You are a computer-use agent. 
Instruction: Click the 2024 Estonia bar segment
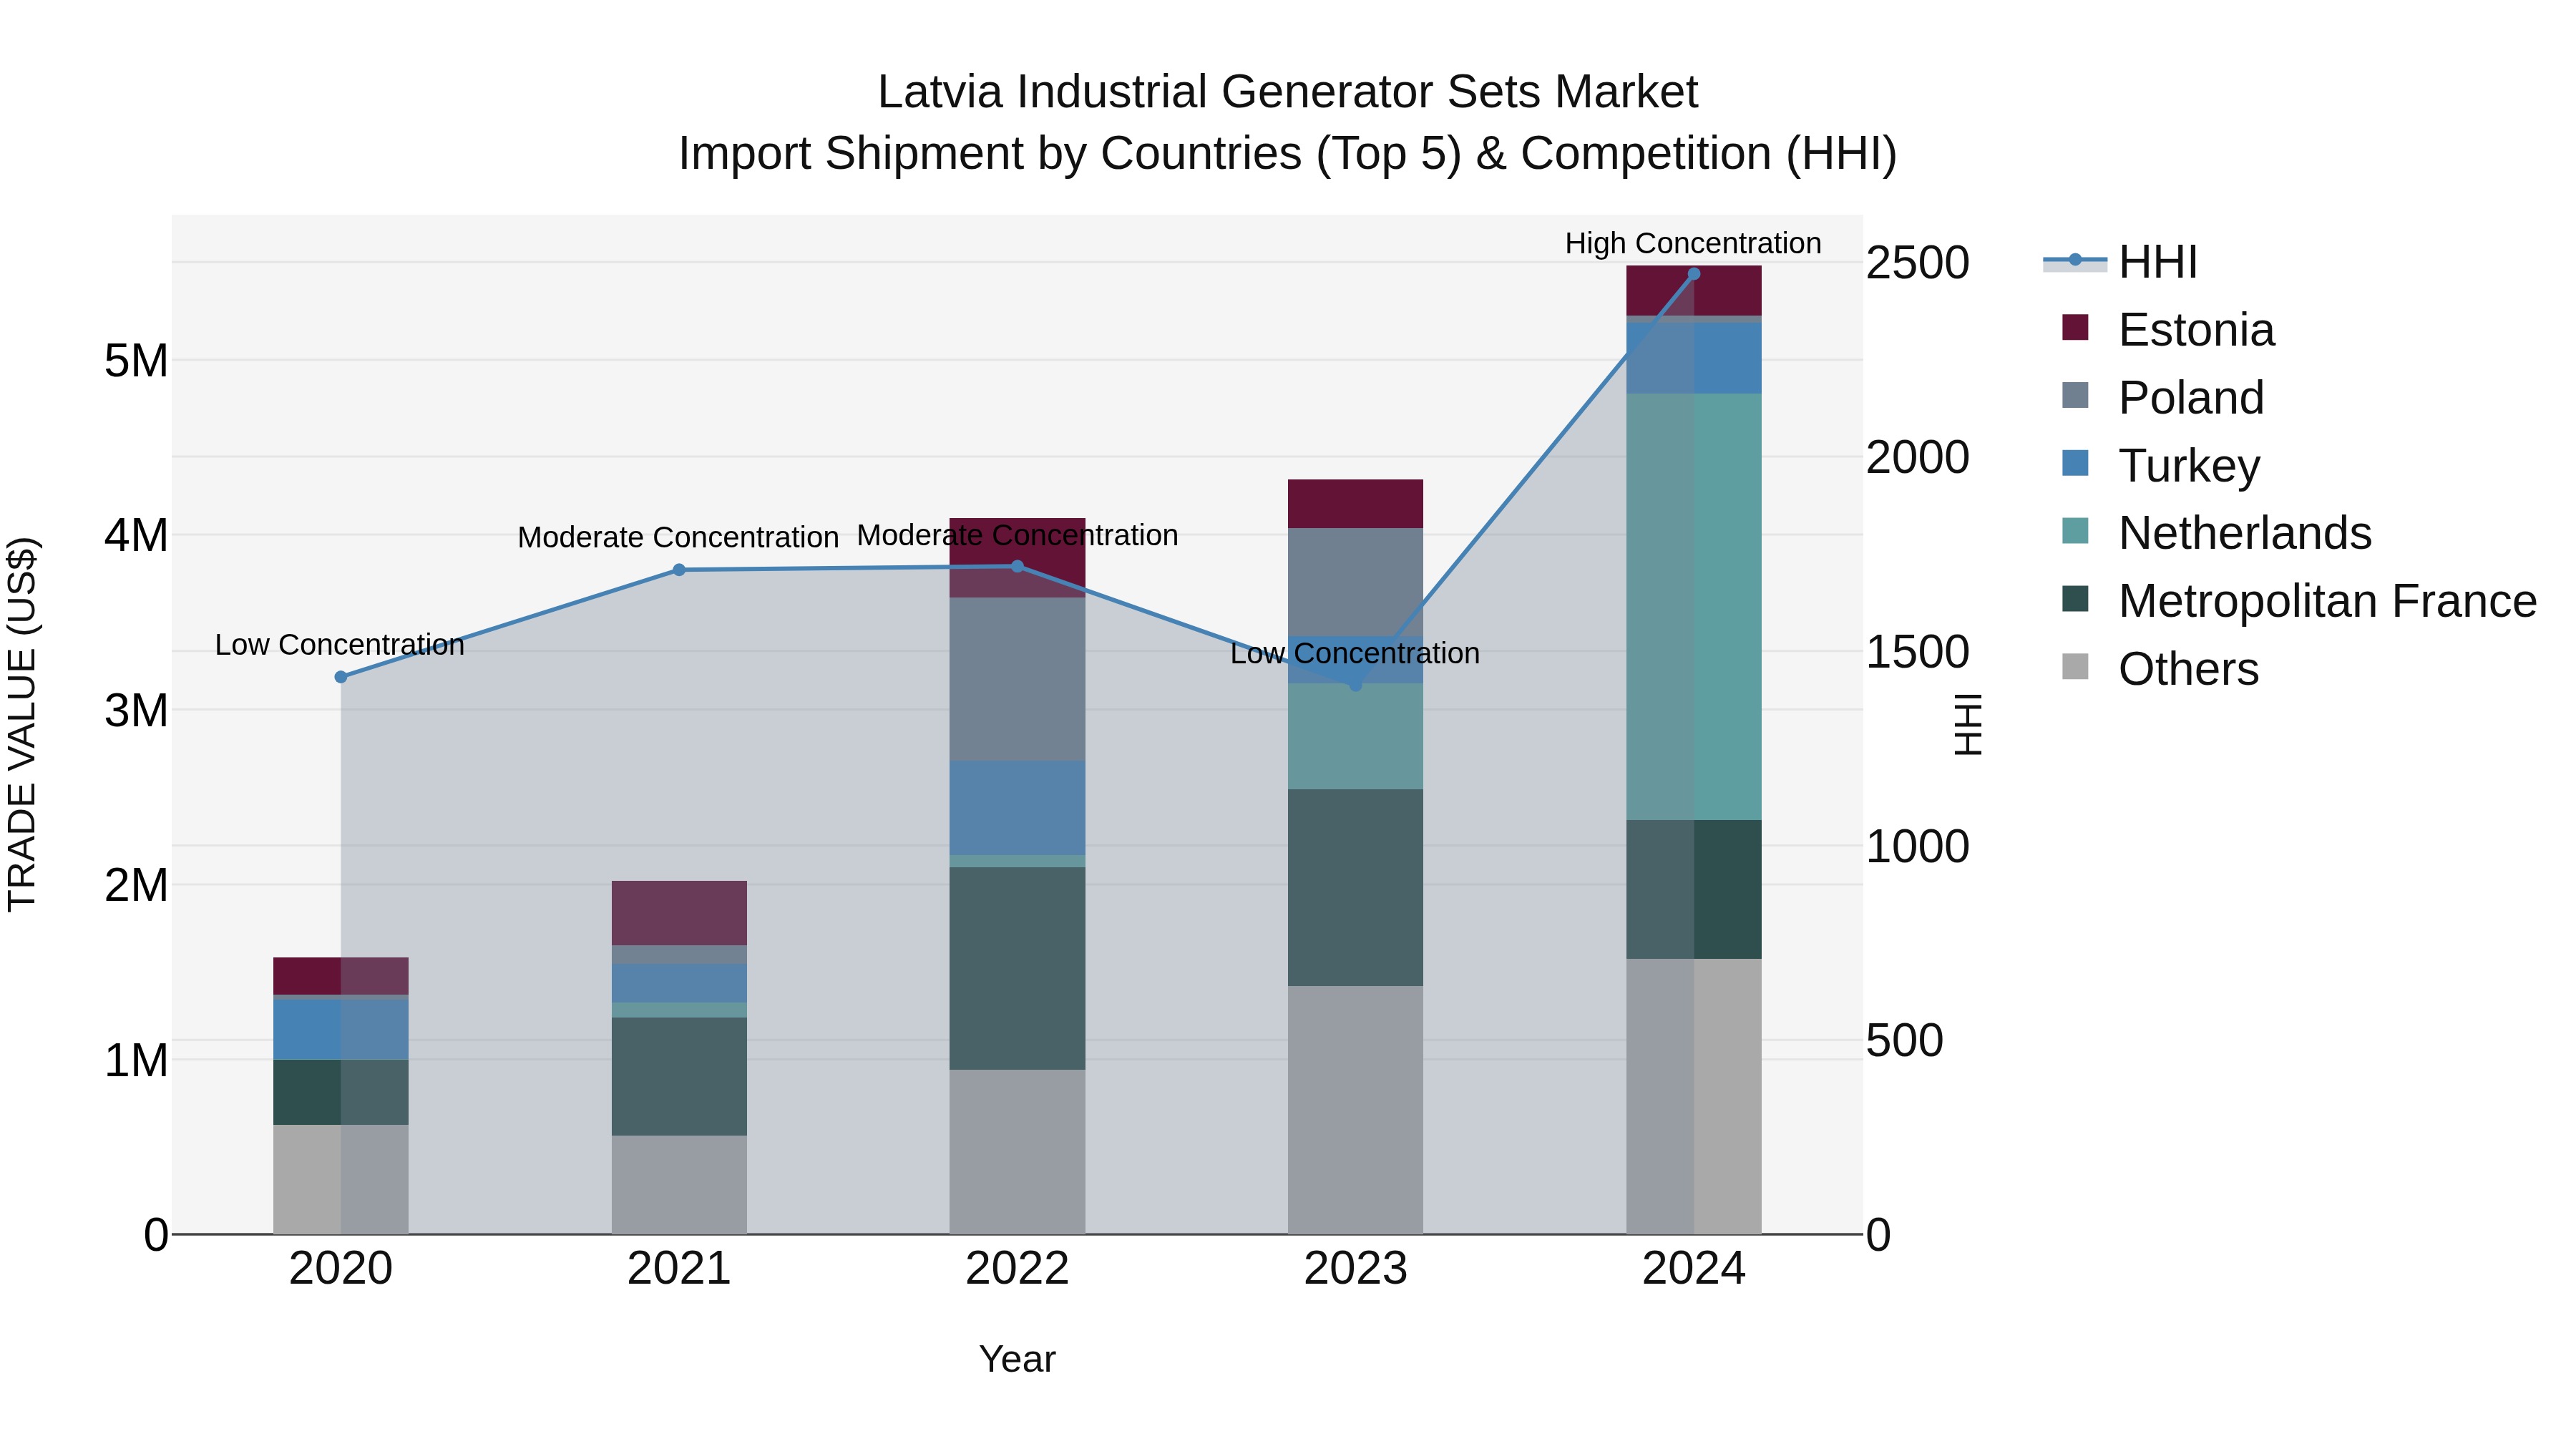(1694, 291)
